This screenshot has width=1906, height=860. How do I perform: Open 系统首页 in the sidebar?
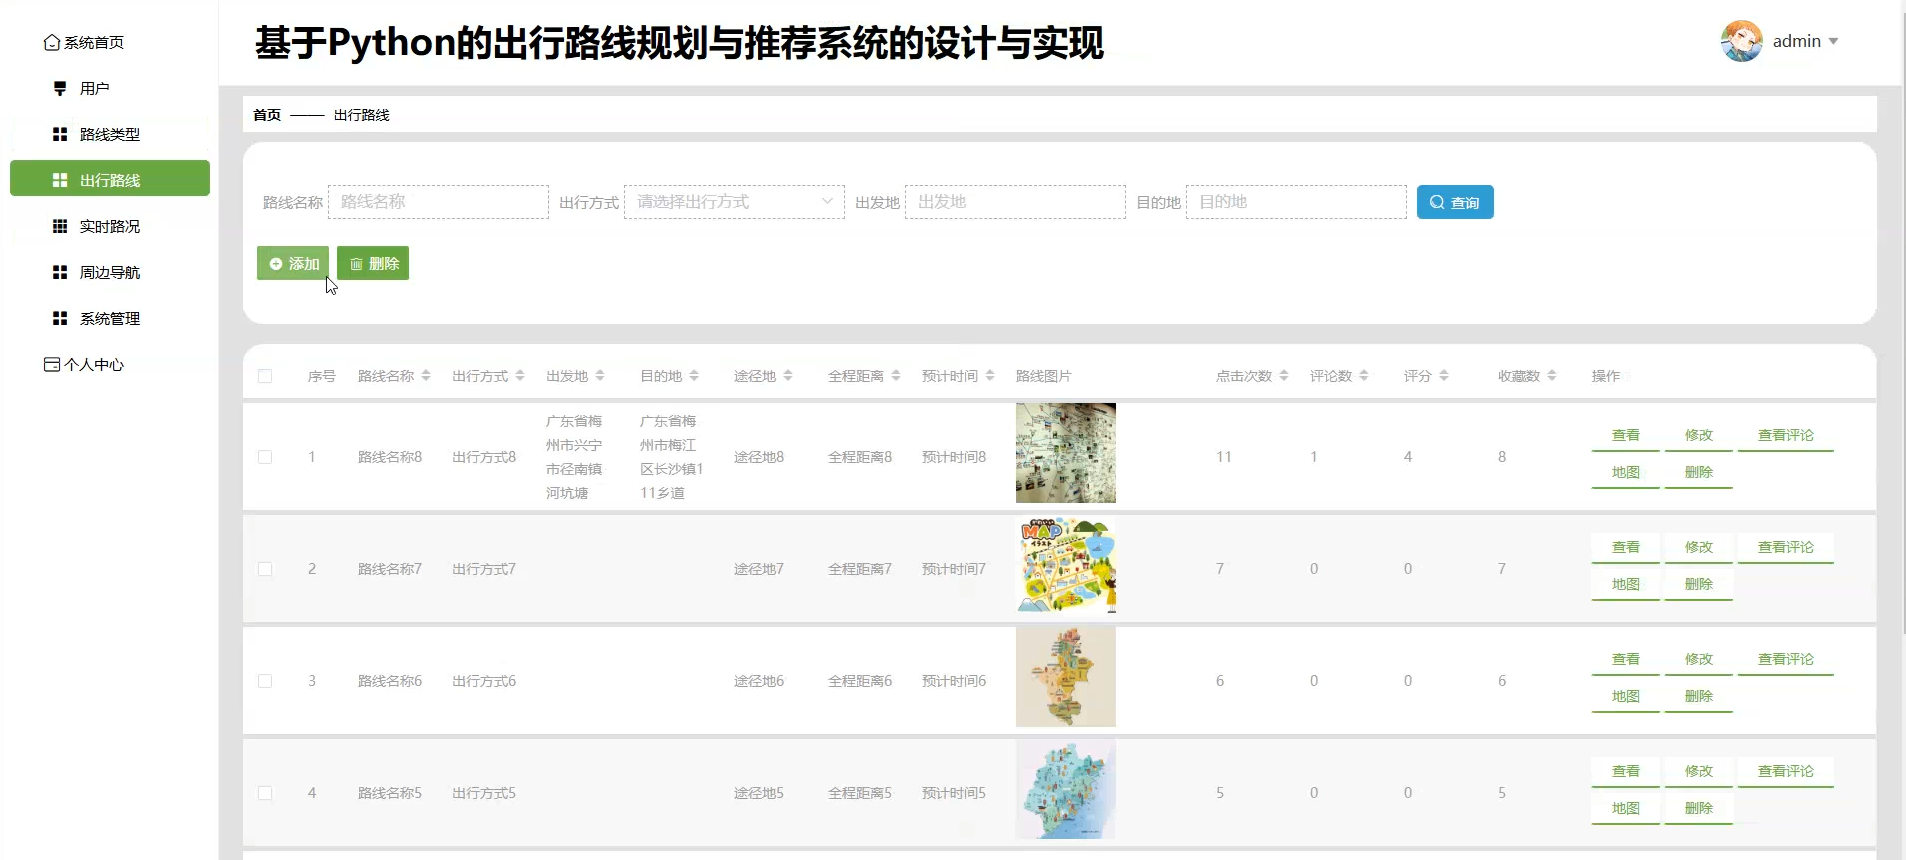tap(94, 43)
